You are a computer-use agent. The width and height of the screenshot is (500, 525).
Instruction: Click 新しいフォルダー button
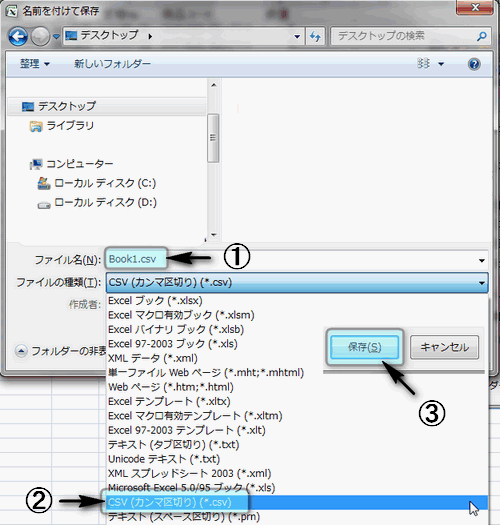coord(112,64)
